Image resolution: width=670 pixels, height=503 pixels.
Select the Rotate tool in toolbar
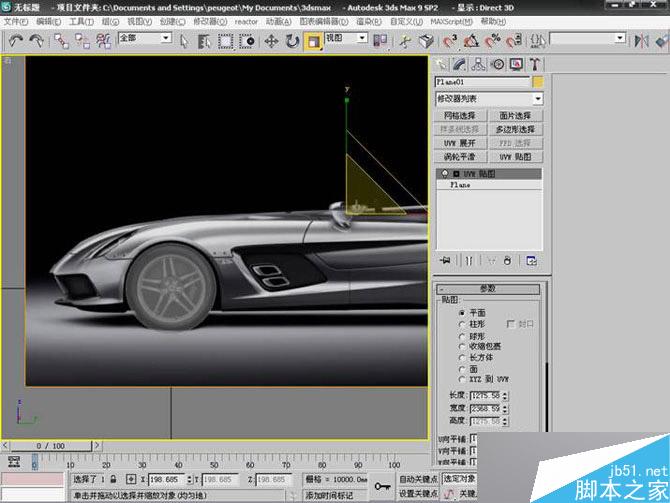tap(292, 41)
